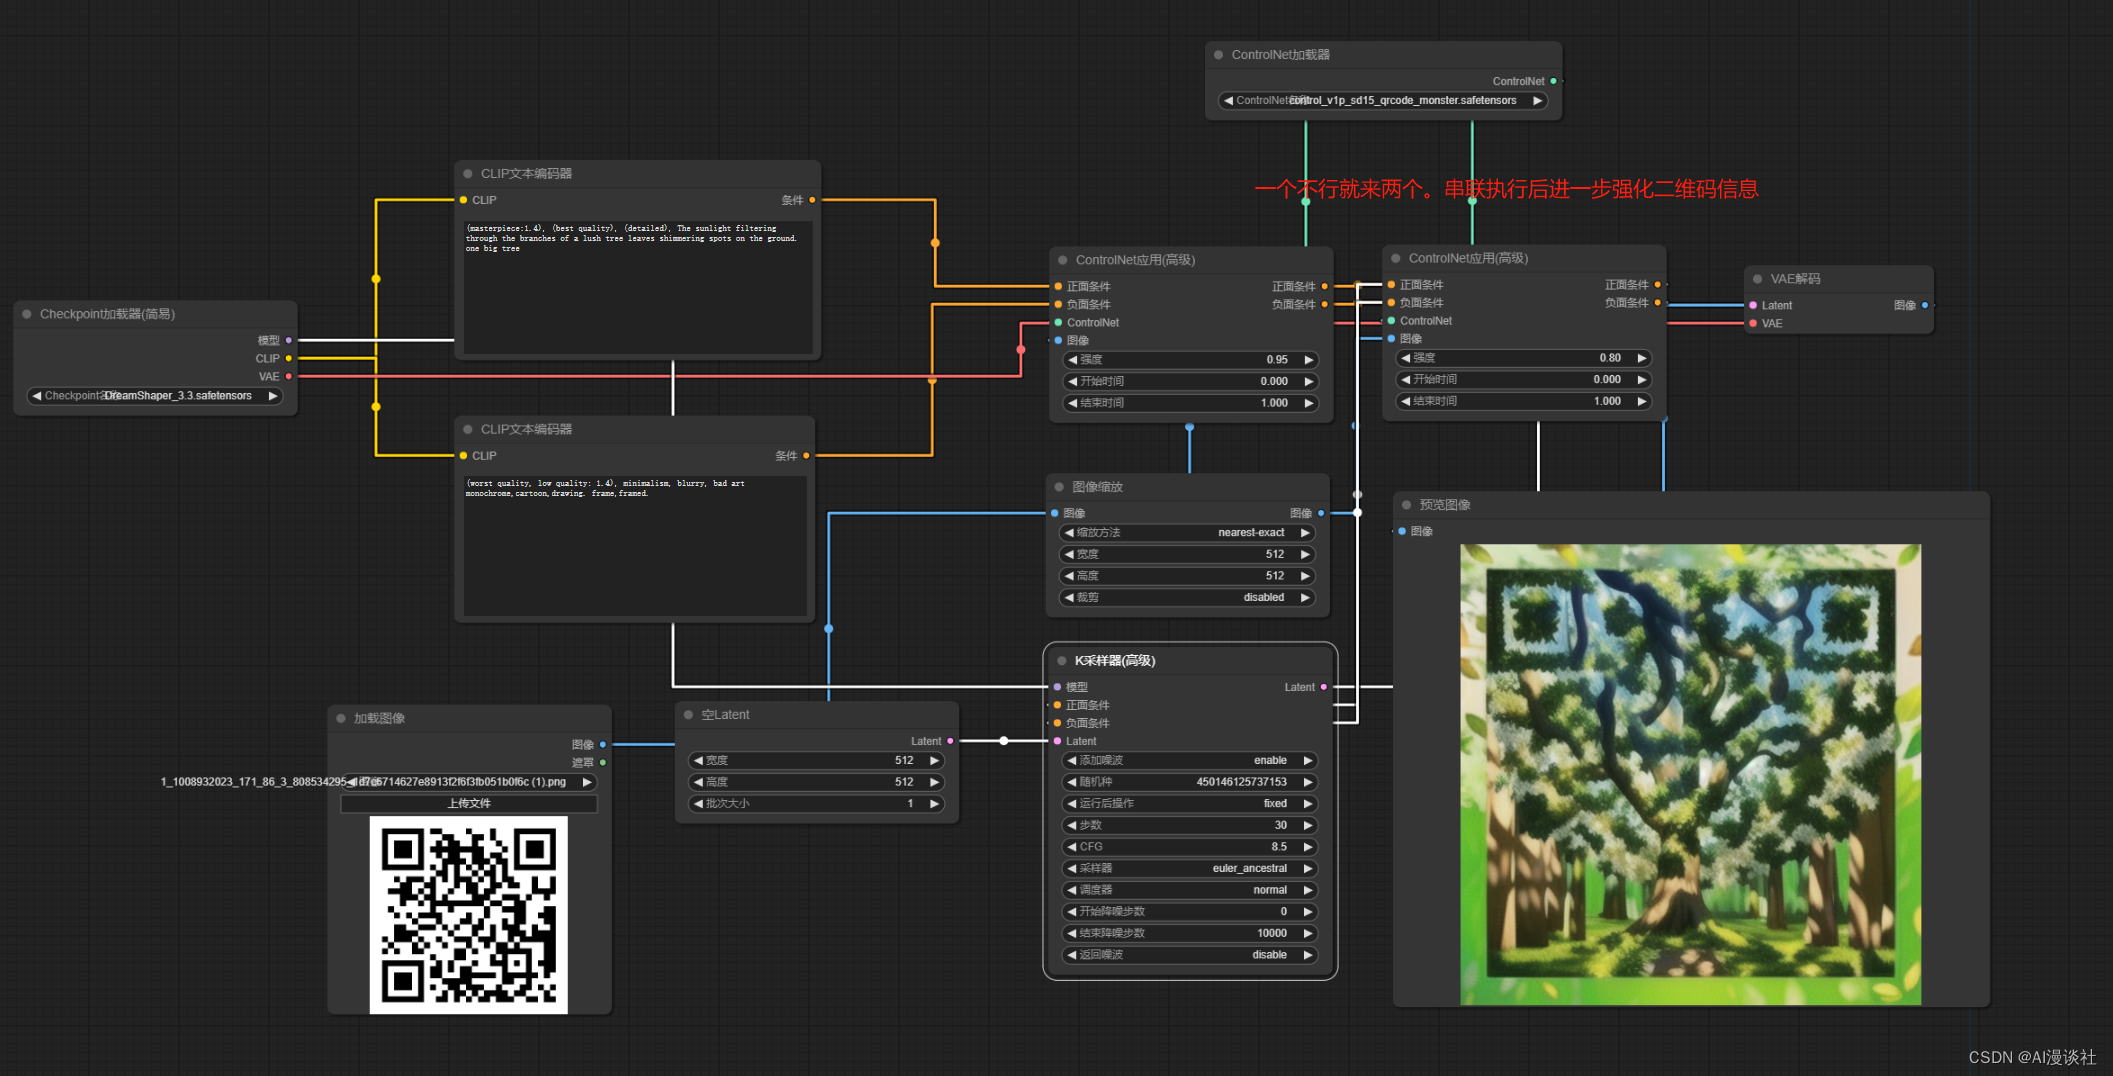Open the 采样器 euler_ancestral selector
2113x1076 pixels.
pyautogui.click(x=1188, y=868)
